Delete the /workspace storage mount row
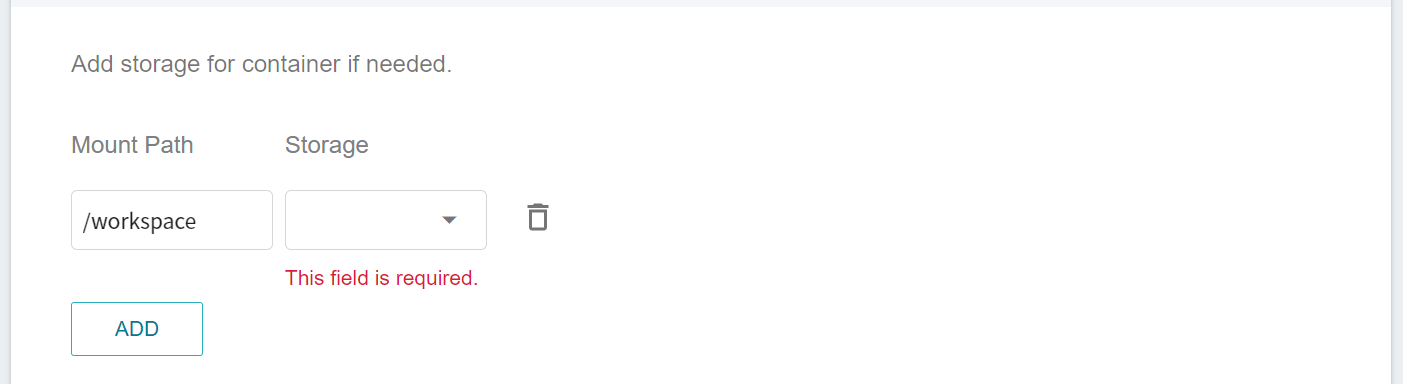The height and width of the screenshot is (384, 1403). [538, 217]
